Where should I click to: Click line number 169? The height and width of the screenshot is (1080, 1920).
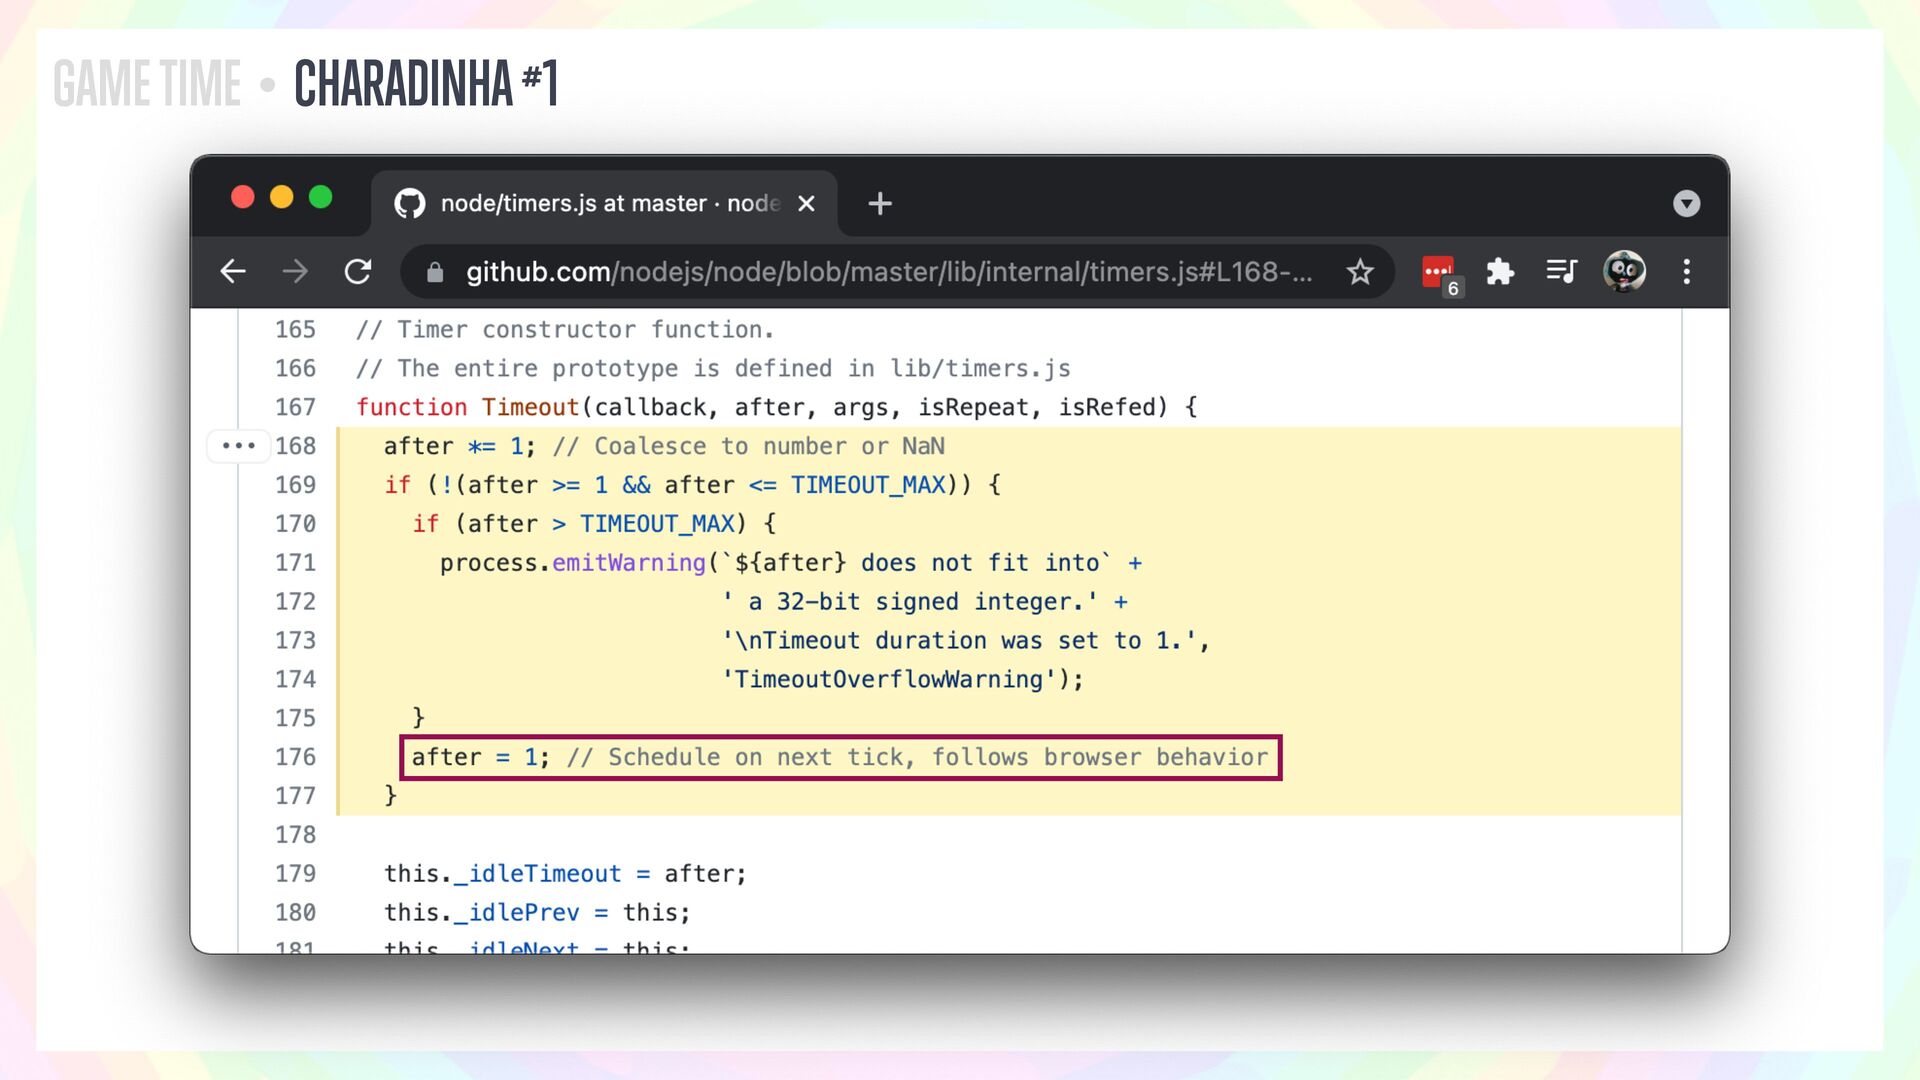[295, 485]
